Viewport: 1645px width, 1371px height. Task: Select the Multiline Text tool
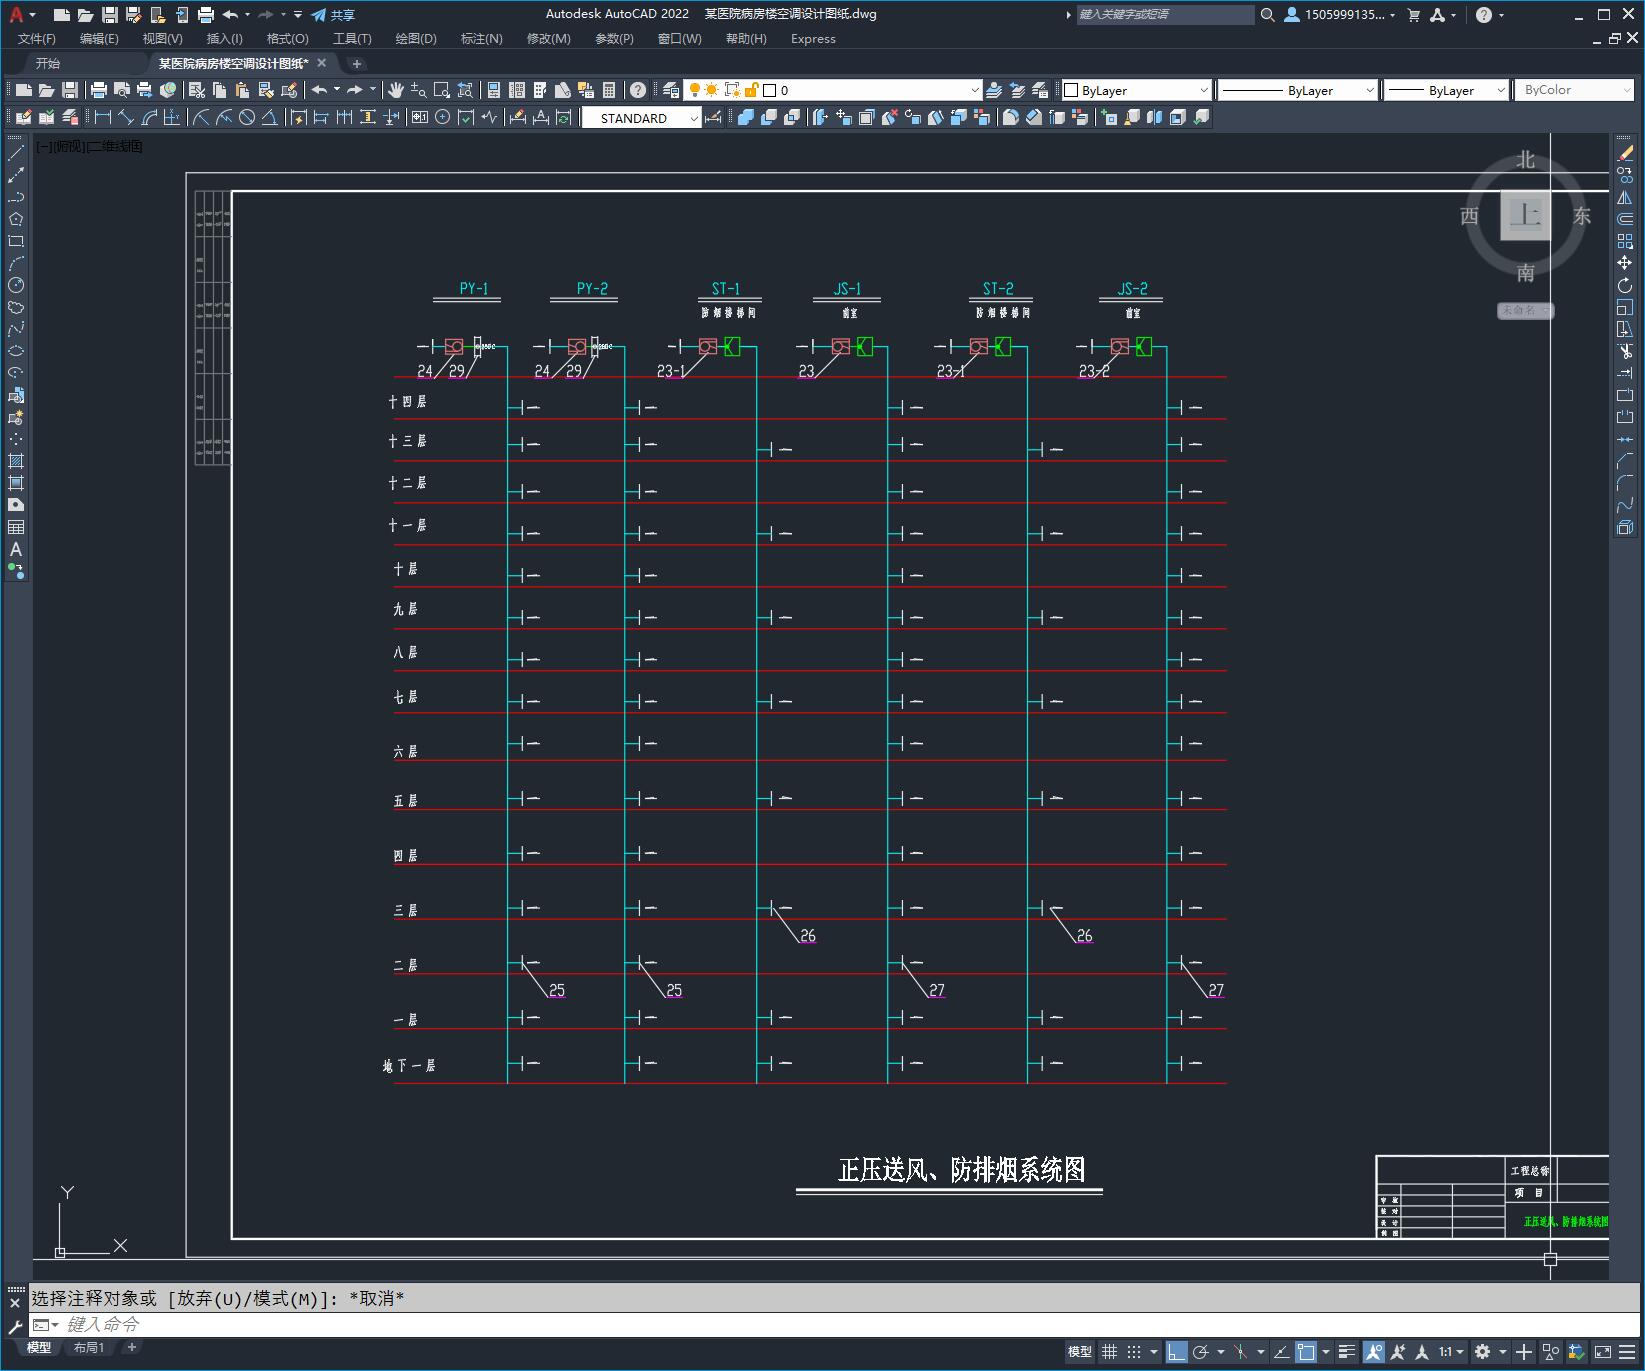pos(16,549)
